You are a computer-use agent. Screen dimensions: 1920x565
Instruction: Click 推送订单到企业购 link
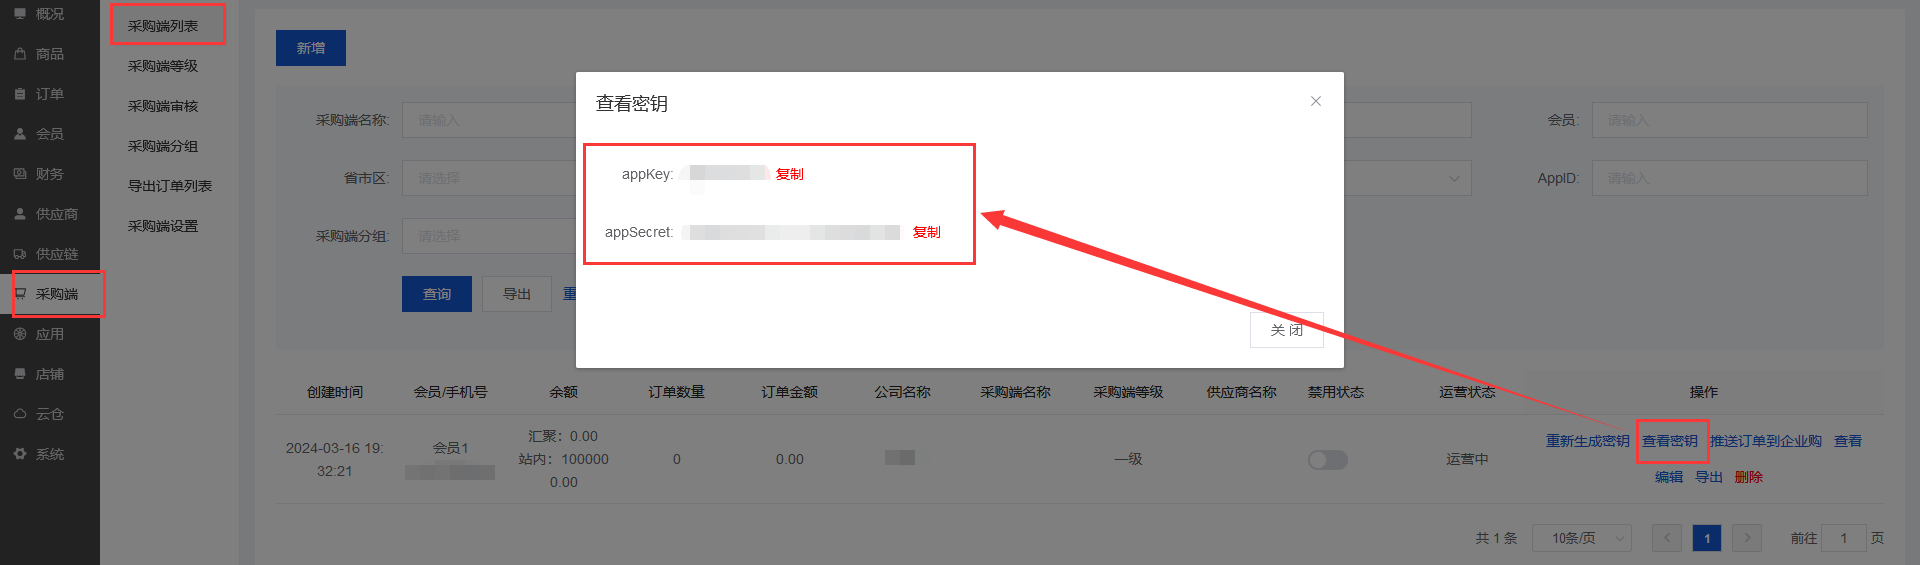click(1766, 441)
